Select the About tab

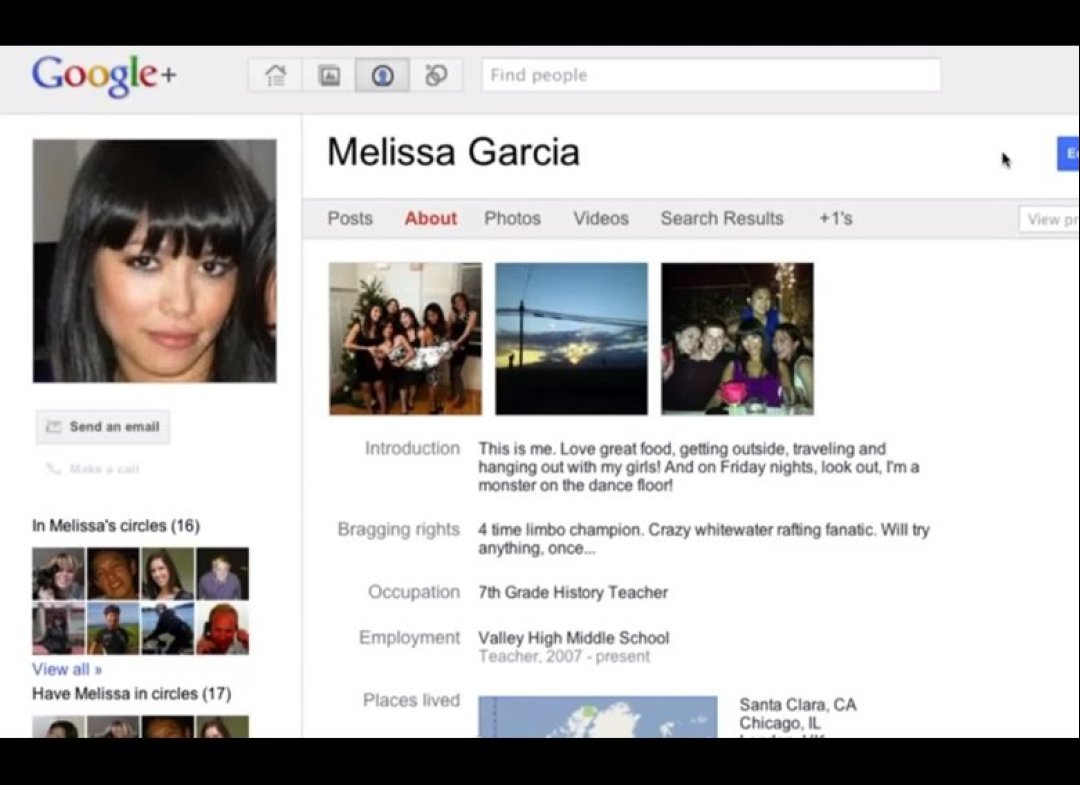pos(430,218)
